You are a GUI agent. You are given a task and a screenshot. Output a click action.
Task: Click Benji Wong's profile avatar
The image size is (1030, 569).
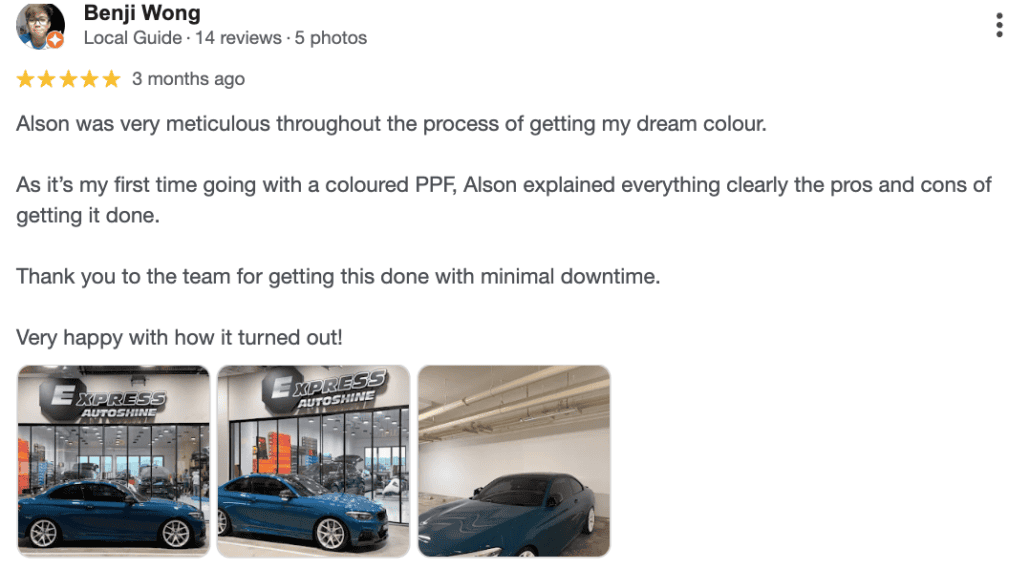click(x=40, y=26)
